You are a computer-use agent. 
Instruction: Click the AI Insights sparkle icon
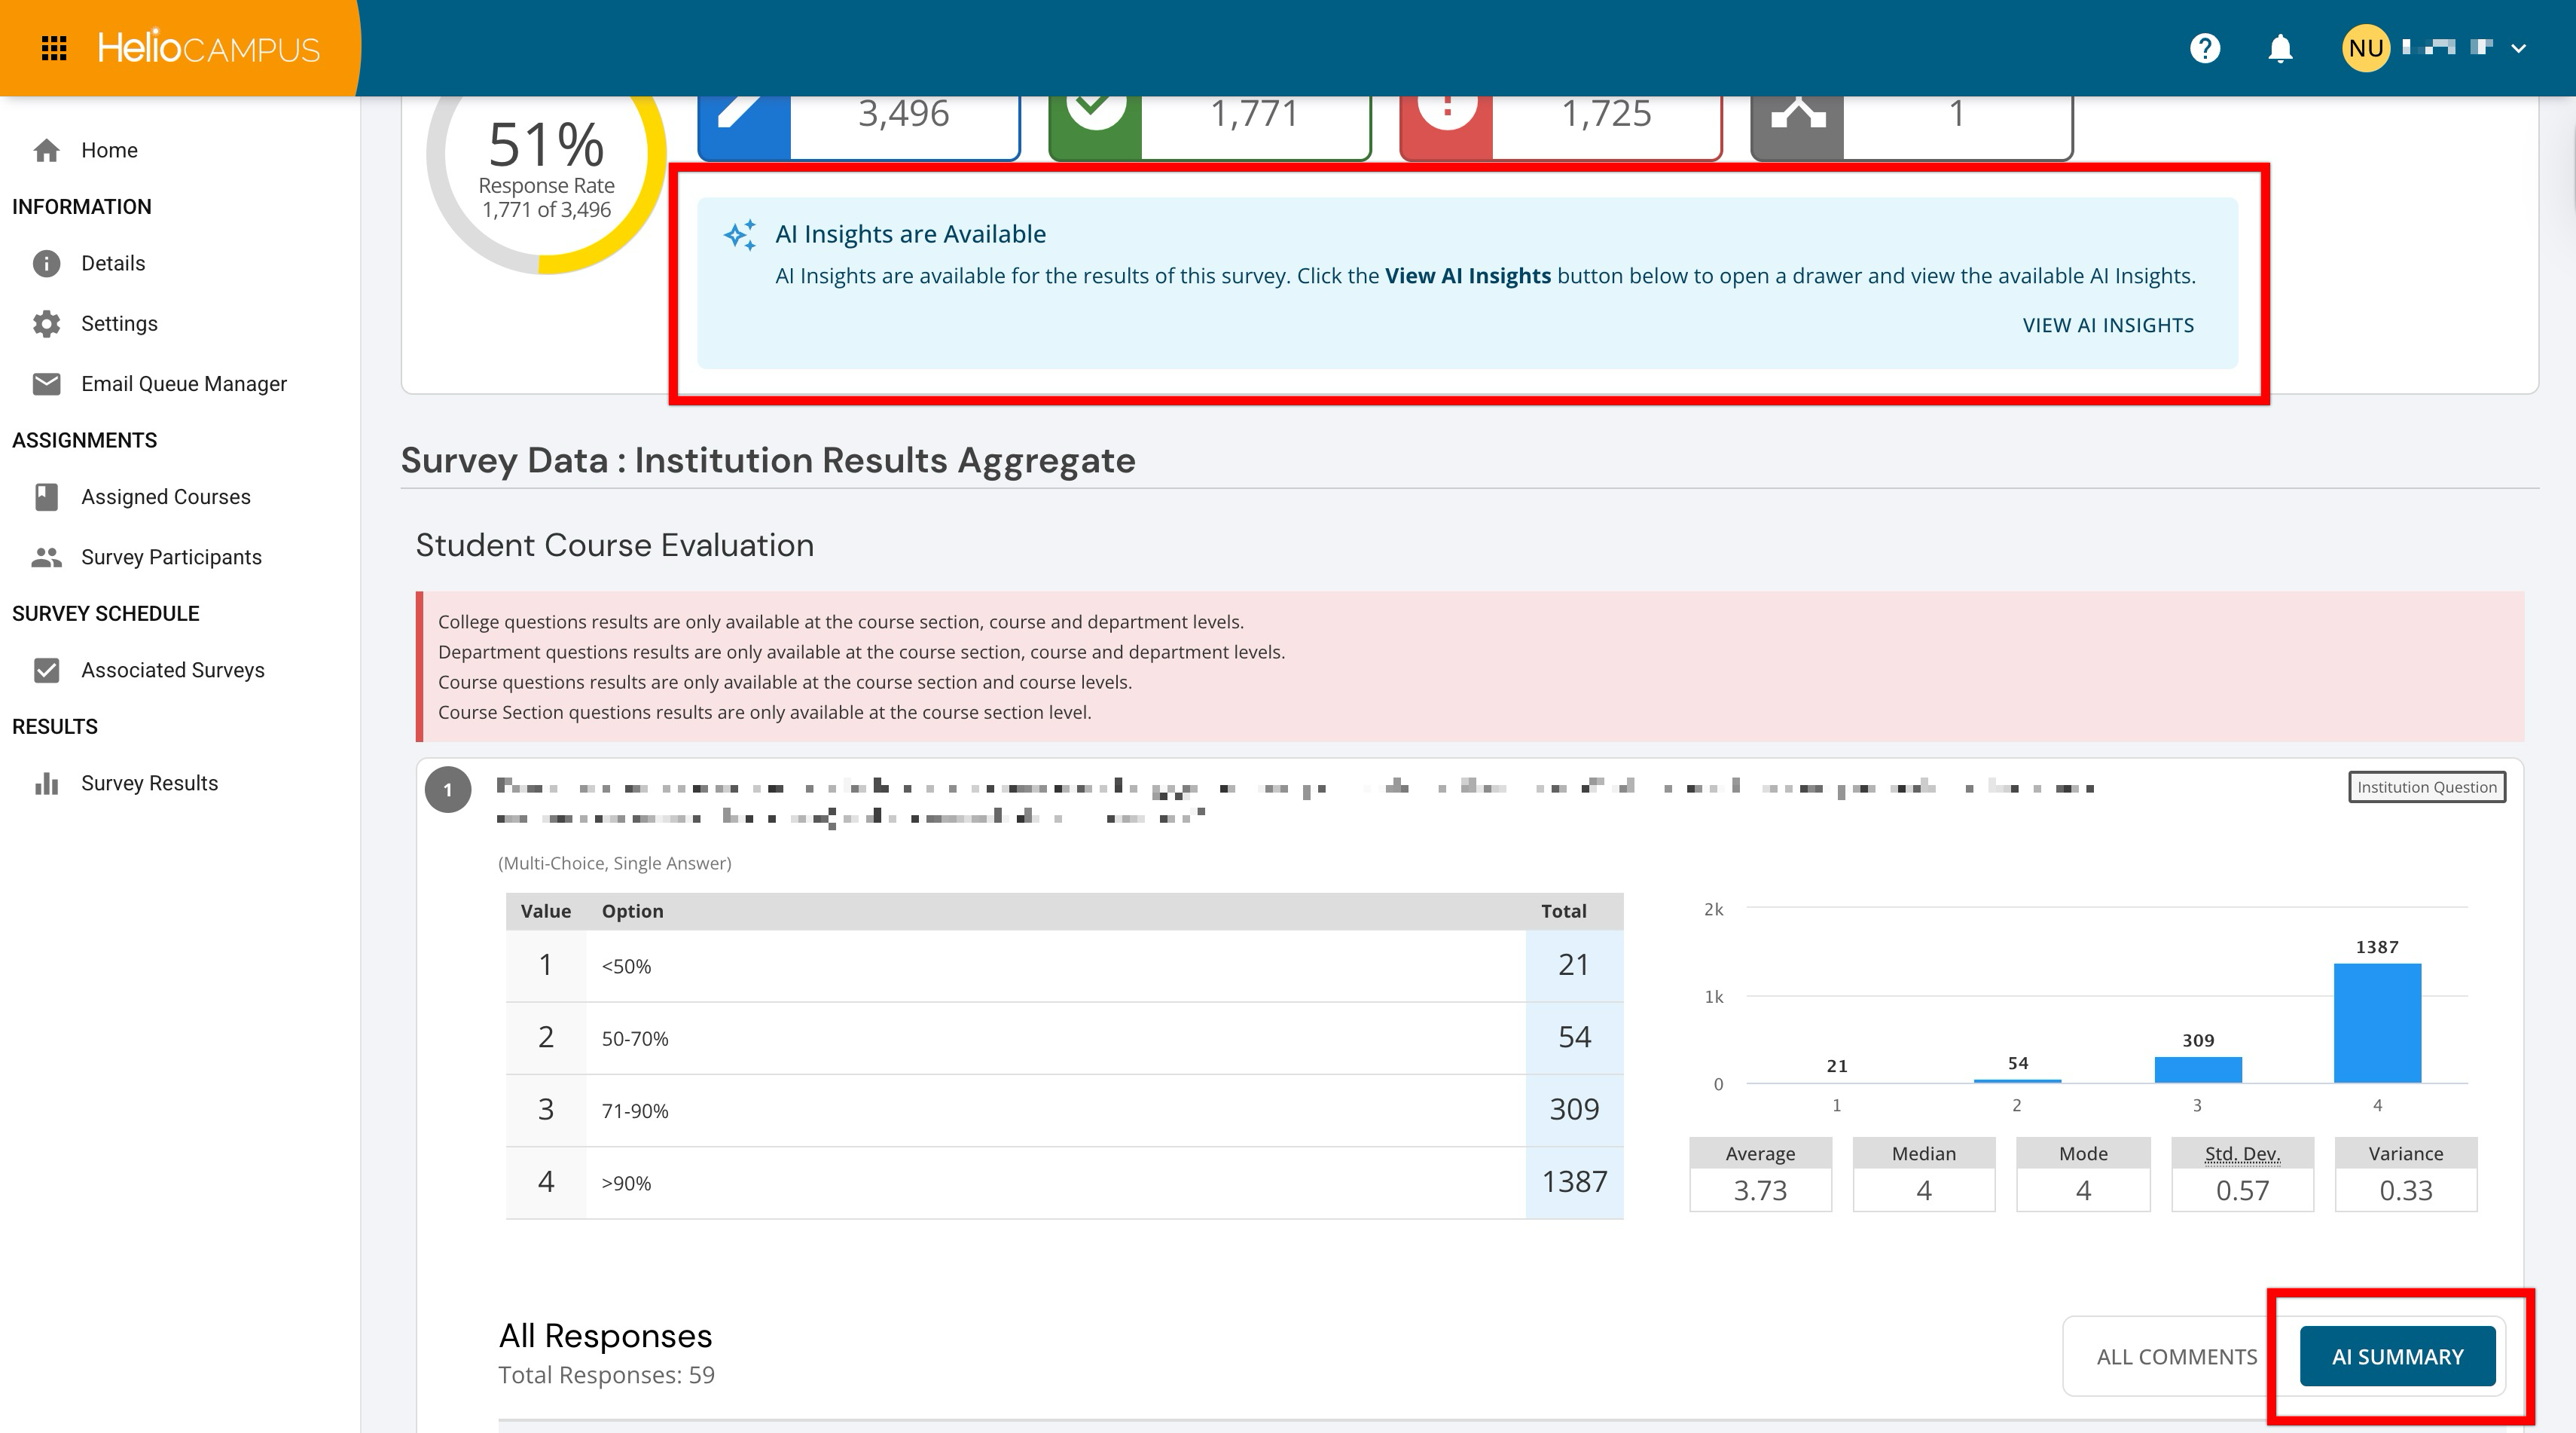741,235
